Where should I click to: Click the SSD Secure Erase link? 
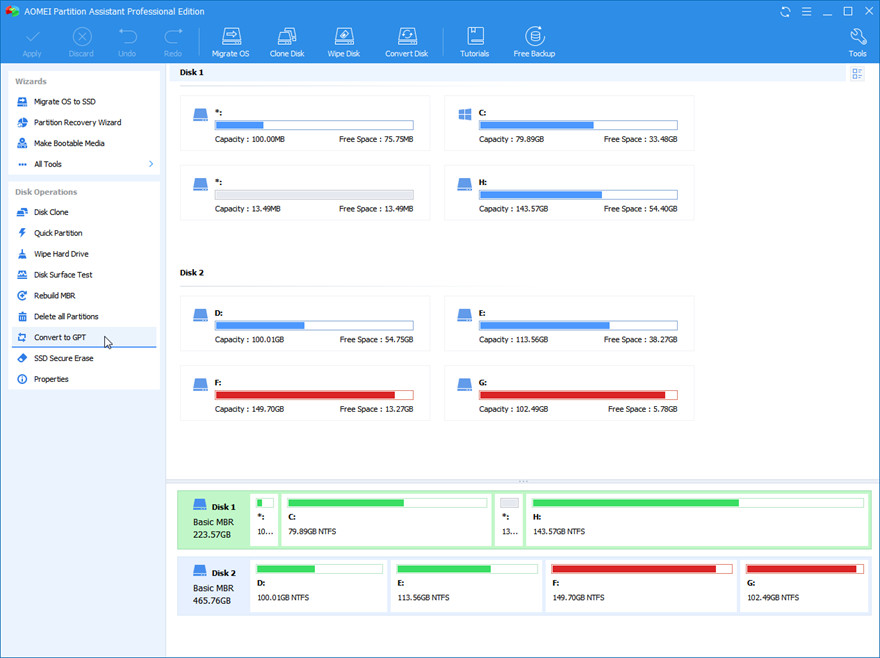point(63,358)
